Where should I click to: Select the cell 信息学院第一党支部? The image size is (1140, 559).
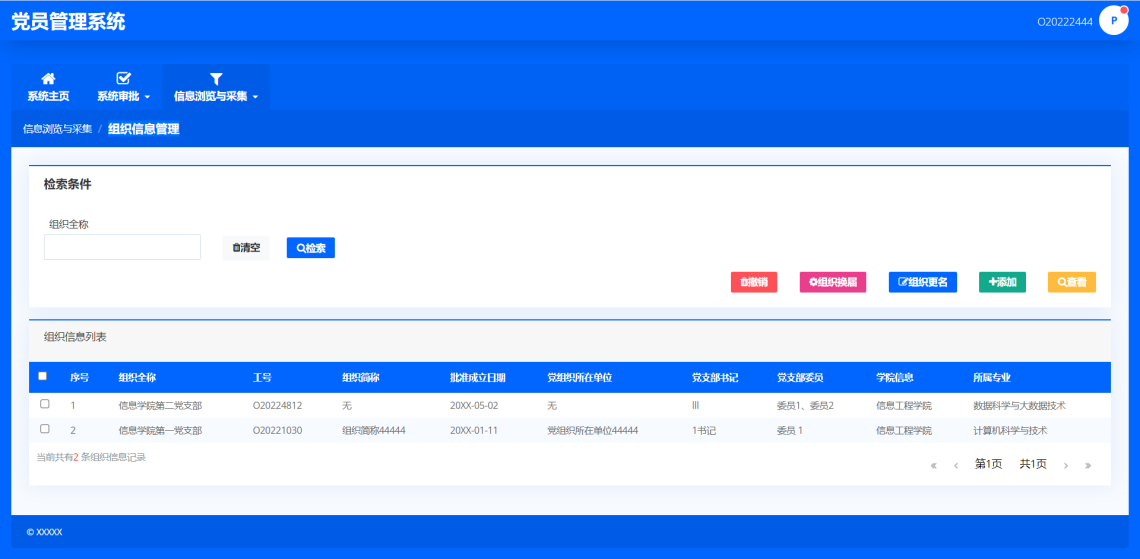tap(160, 430)
